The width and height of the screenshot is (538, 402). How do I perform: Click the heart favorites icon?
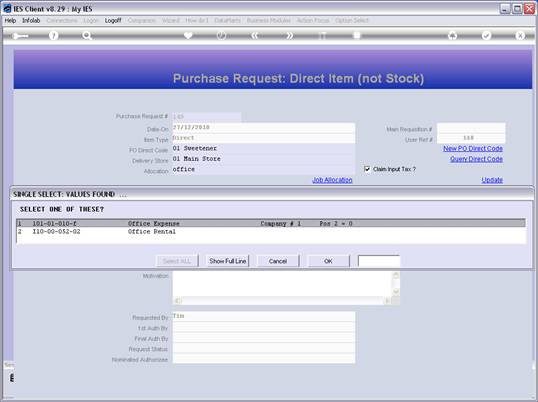coord(188,35)
